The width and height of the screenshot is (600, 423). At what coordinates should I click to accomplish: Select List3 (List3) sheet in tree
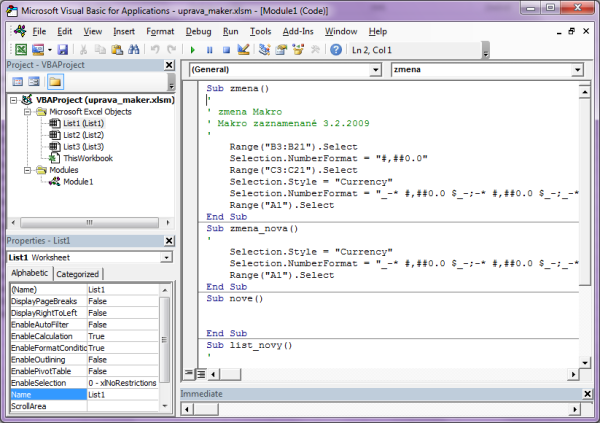(x=83, y=147)
